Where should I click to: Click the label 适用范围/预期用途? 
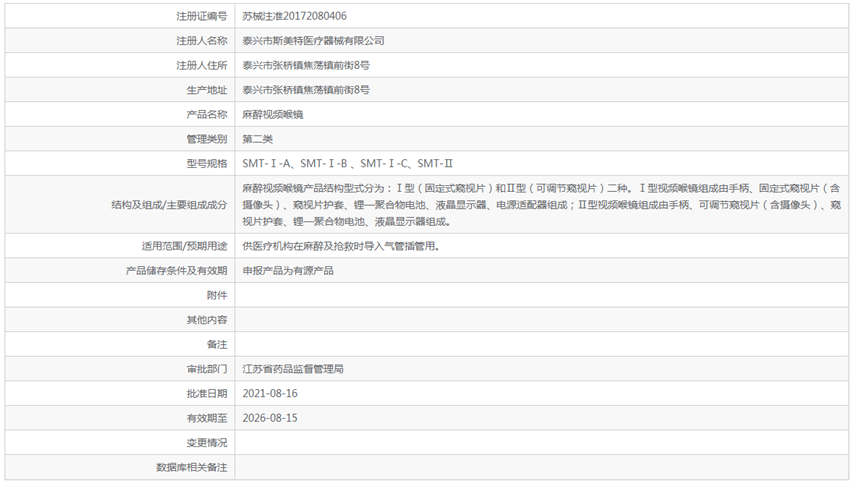point(184,246)
